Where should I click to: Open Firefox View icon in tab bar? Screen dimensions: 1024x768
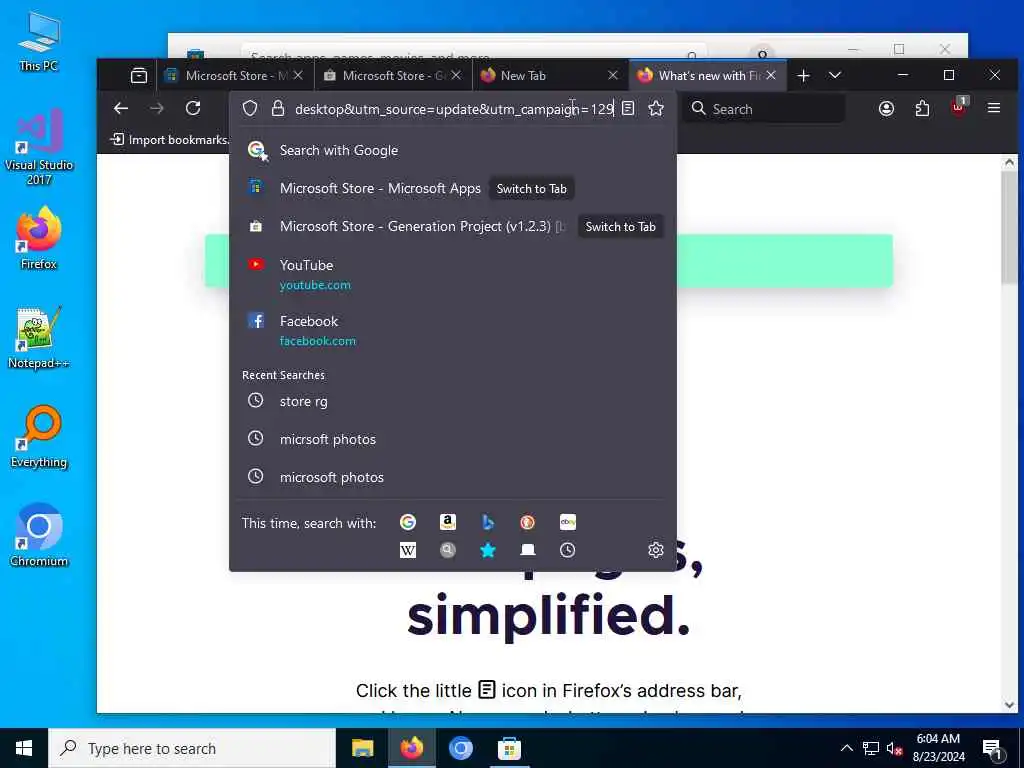click(x=138, y=76)
